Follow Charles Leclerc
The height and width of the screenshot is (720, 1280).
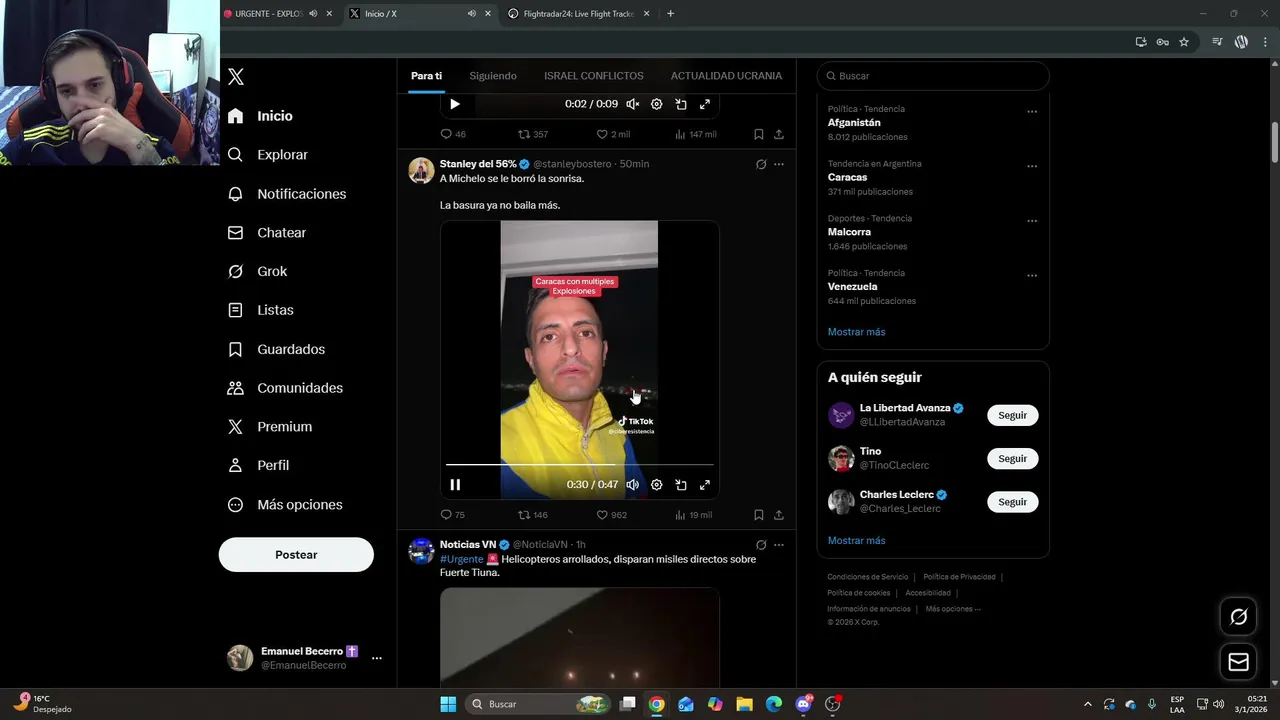point(1012,502)
